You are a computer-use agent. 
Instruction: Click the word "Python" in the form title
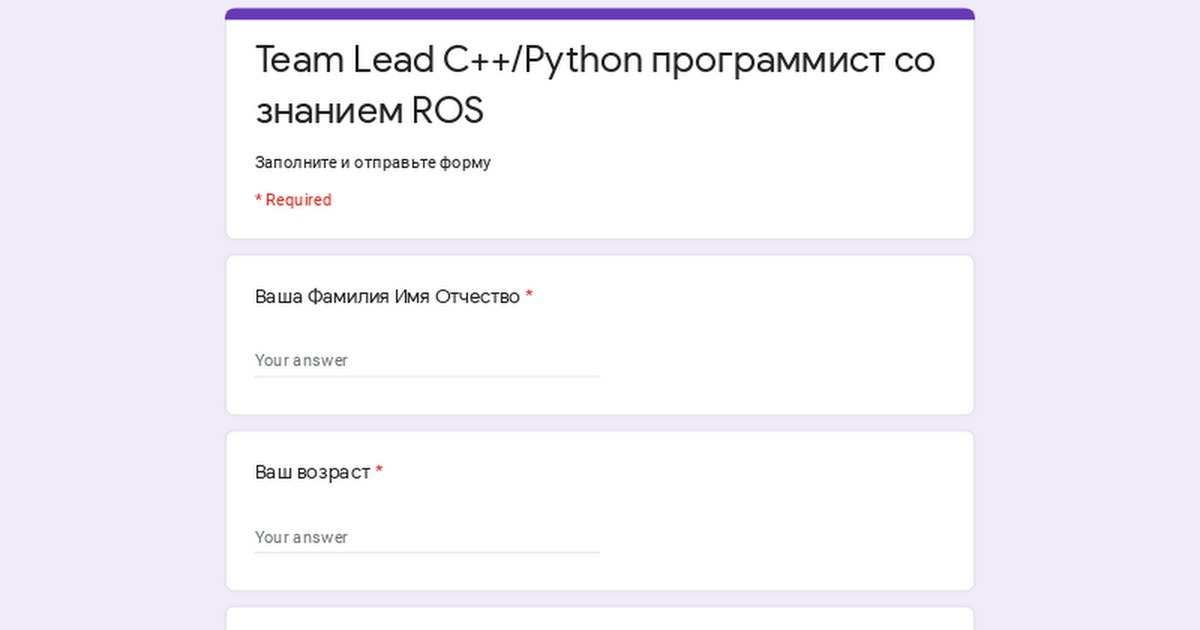point(582,60)
